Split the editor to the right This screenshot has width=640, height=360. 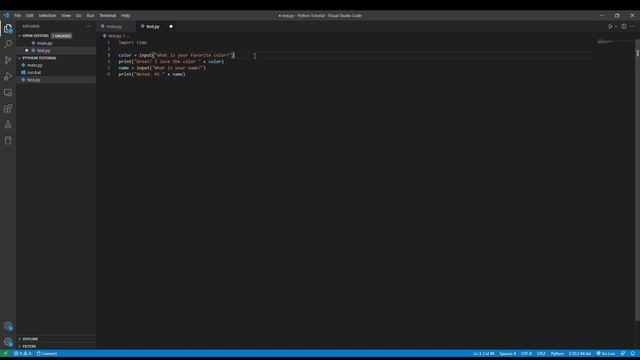point(624,27)
